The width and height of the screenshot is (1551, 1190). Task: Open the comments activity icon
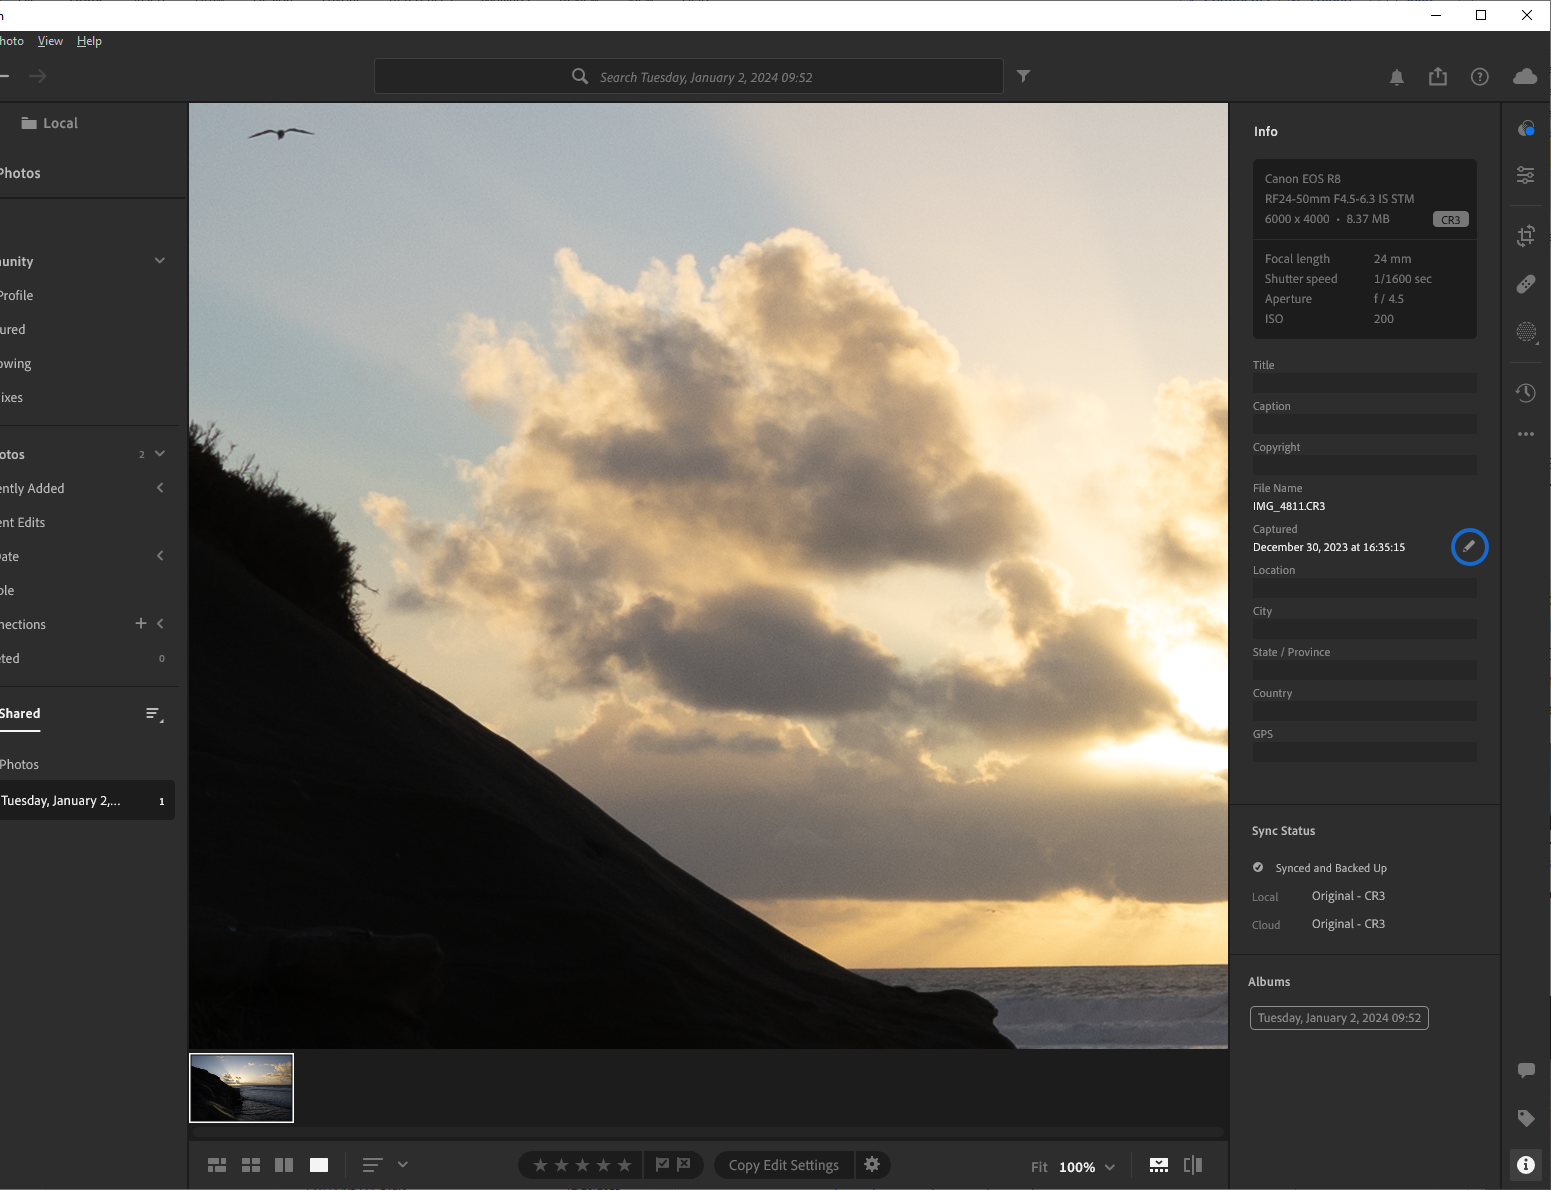(x=1526, y=1070)
